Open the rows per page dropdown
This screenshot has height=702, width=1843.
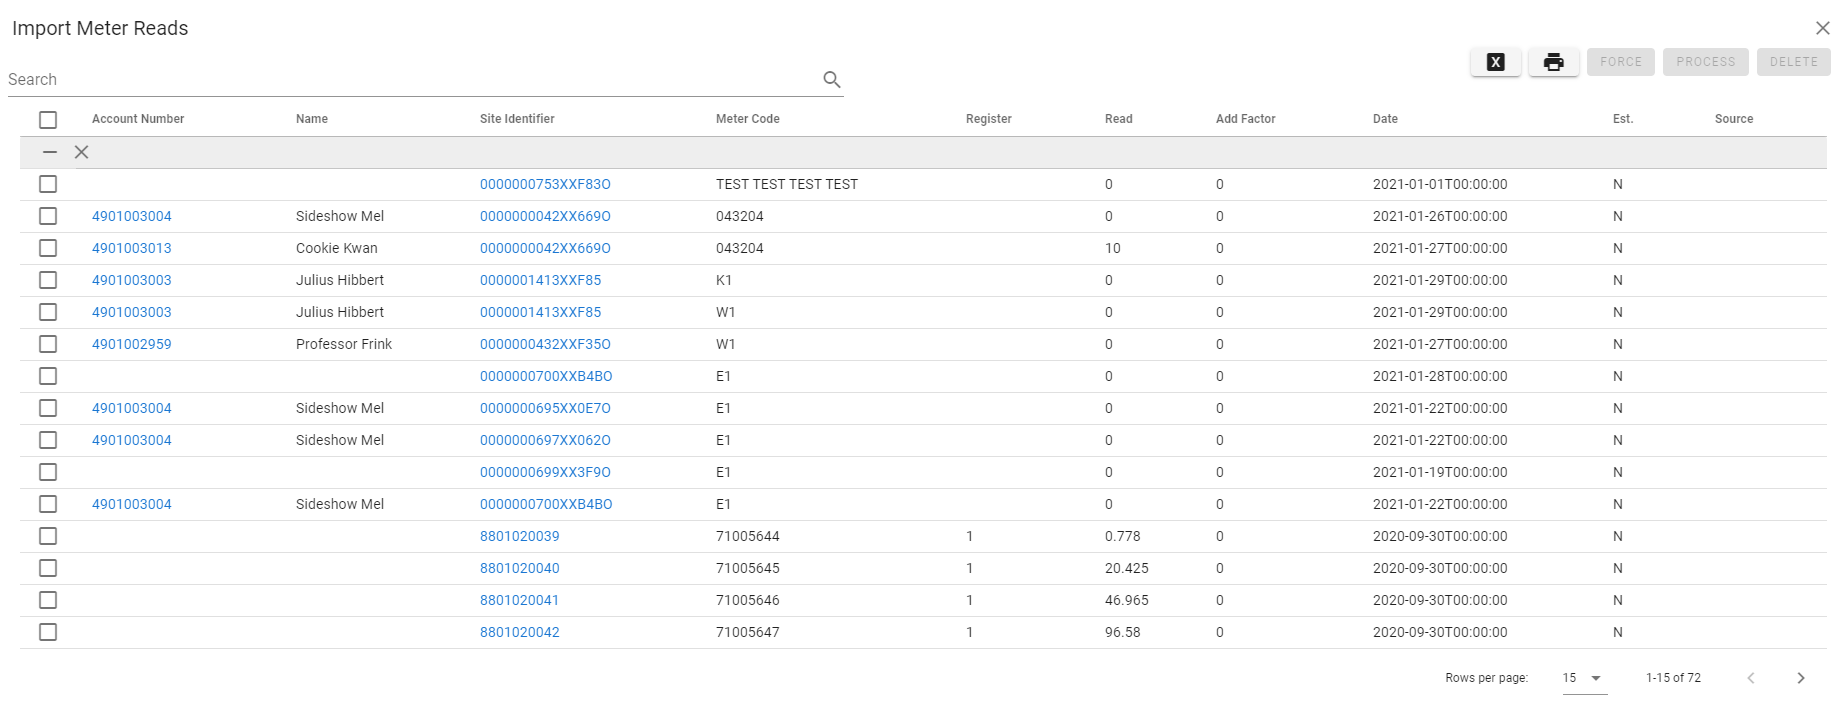[1583, 678]
